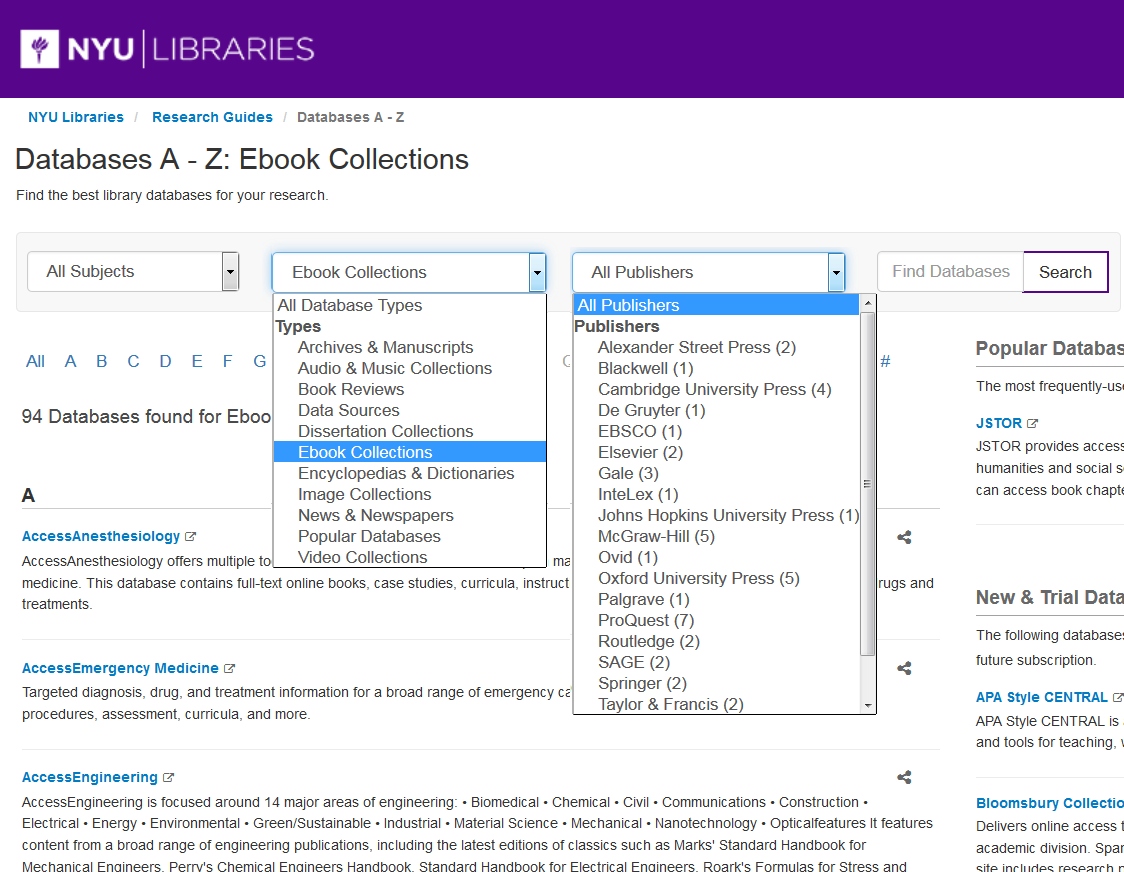The image size is (1124, 872).
Task: Select highlighted All Publishers option
Action: click(716, 305)
